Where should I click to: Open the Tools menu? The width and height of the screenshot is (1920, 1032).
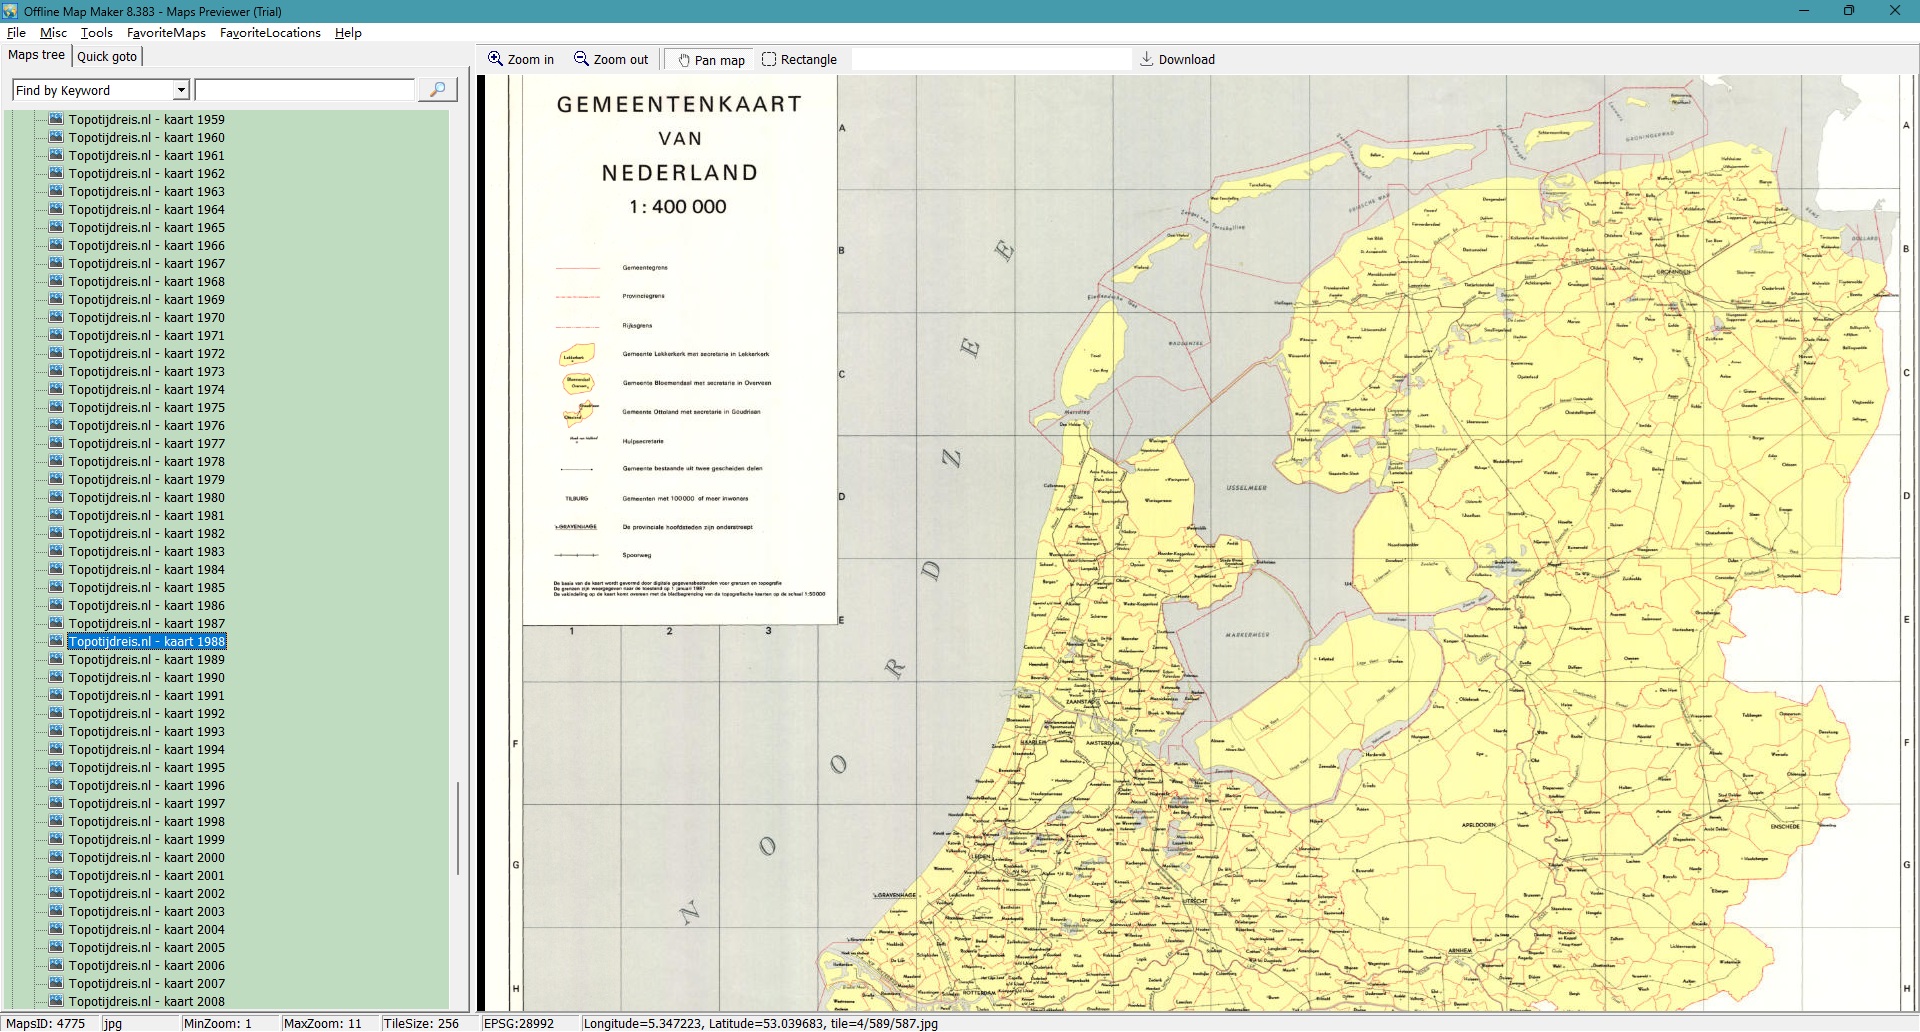click(x=96, y=32)
